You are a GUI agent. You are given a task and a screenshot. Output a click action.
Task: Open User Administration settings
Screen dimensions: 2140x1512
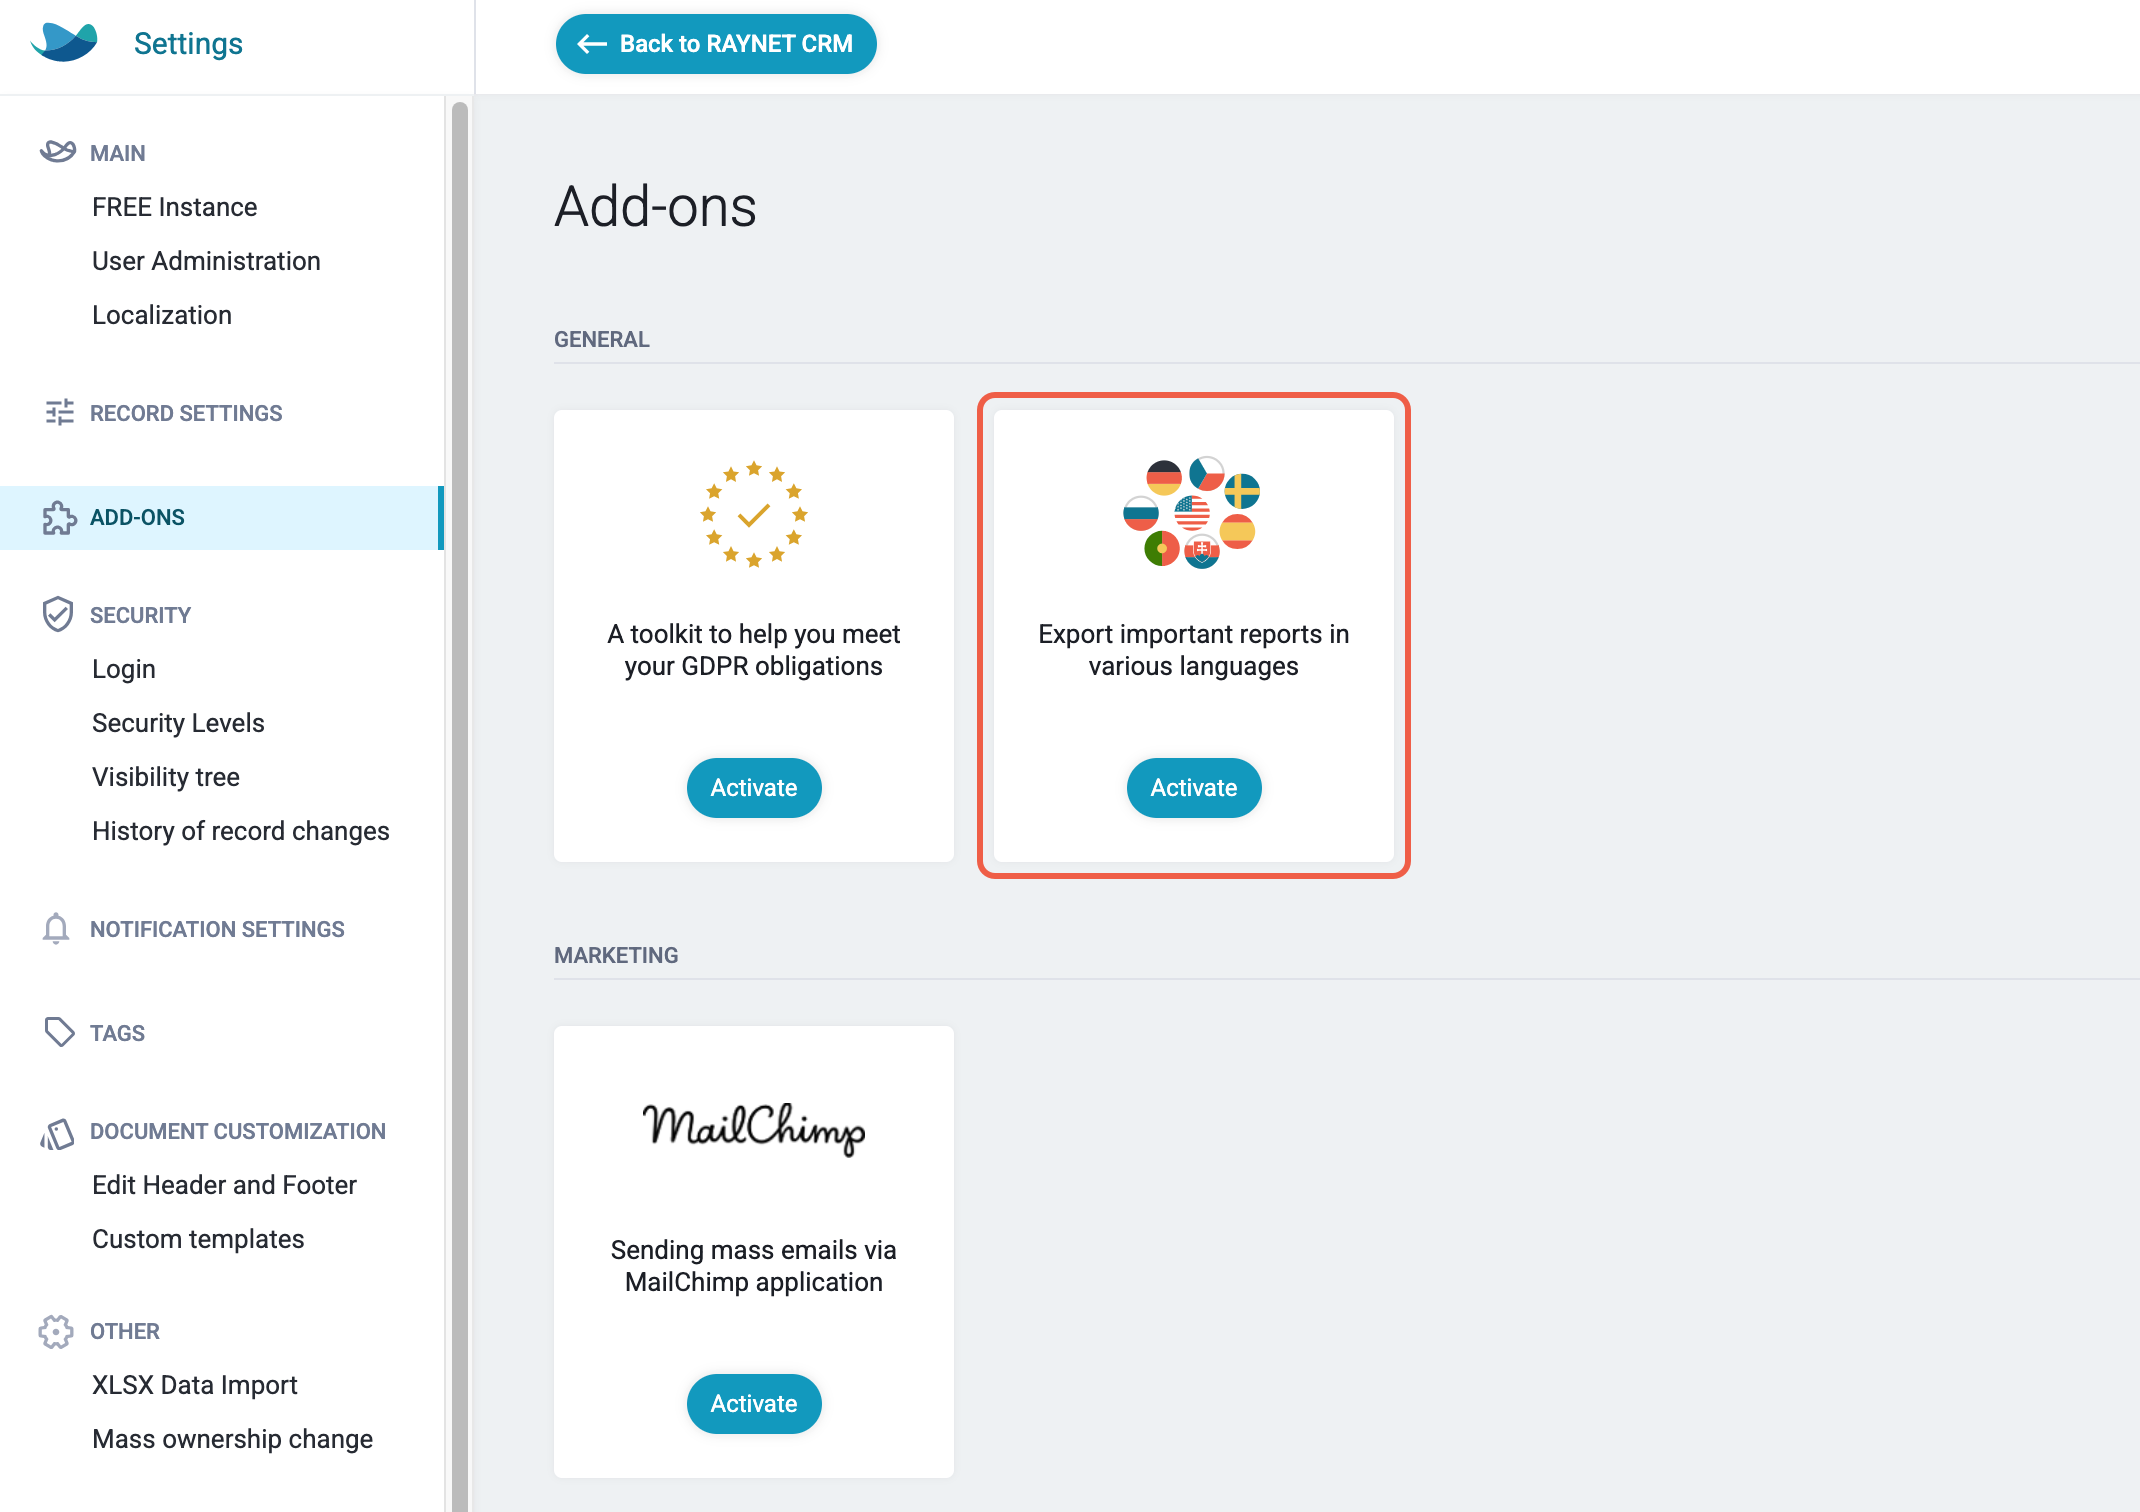click(x=206, y=261)
